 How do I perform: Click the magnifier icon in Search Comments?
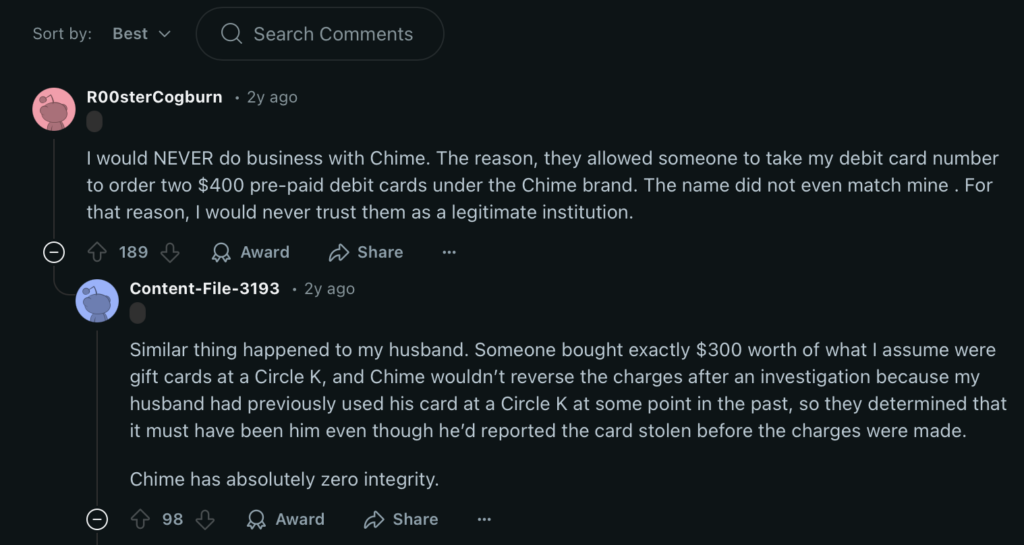click(231, 34)
